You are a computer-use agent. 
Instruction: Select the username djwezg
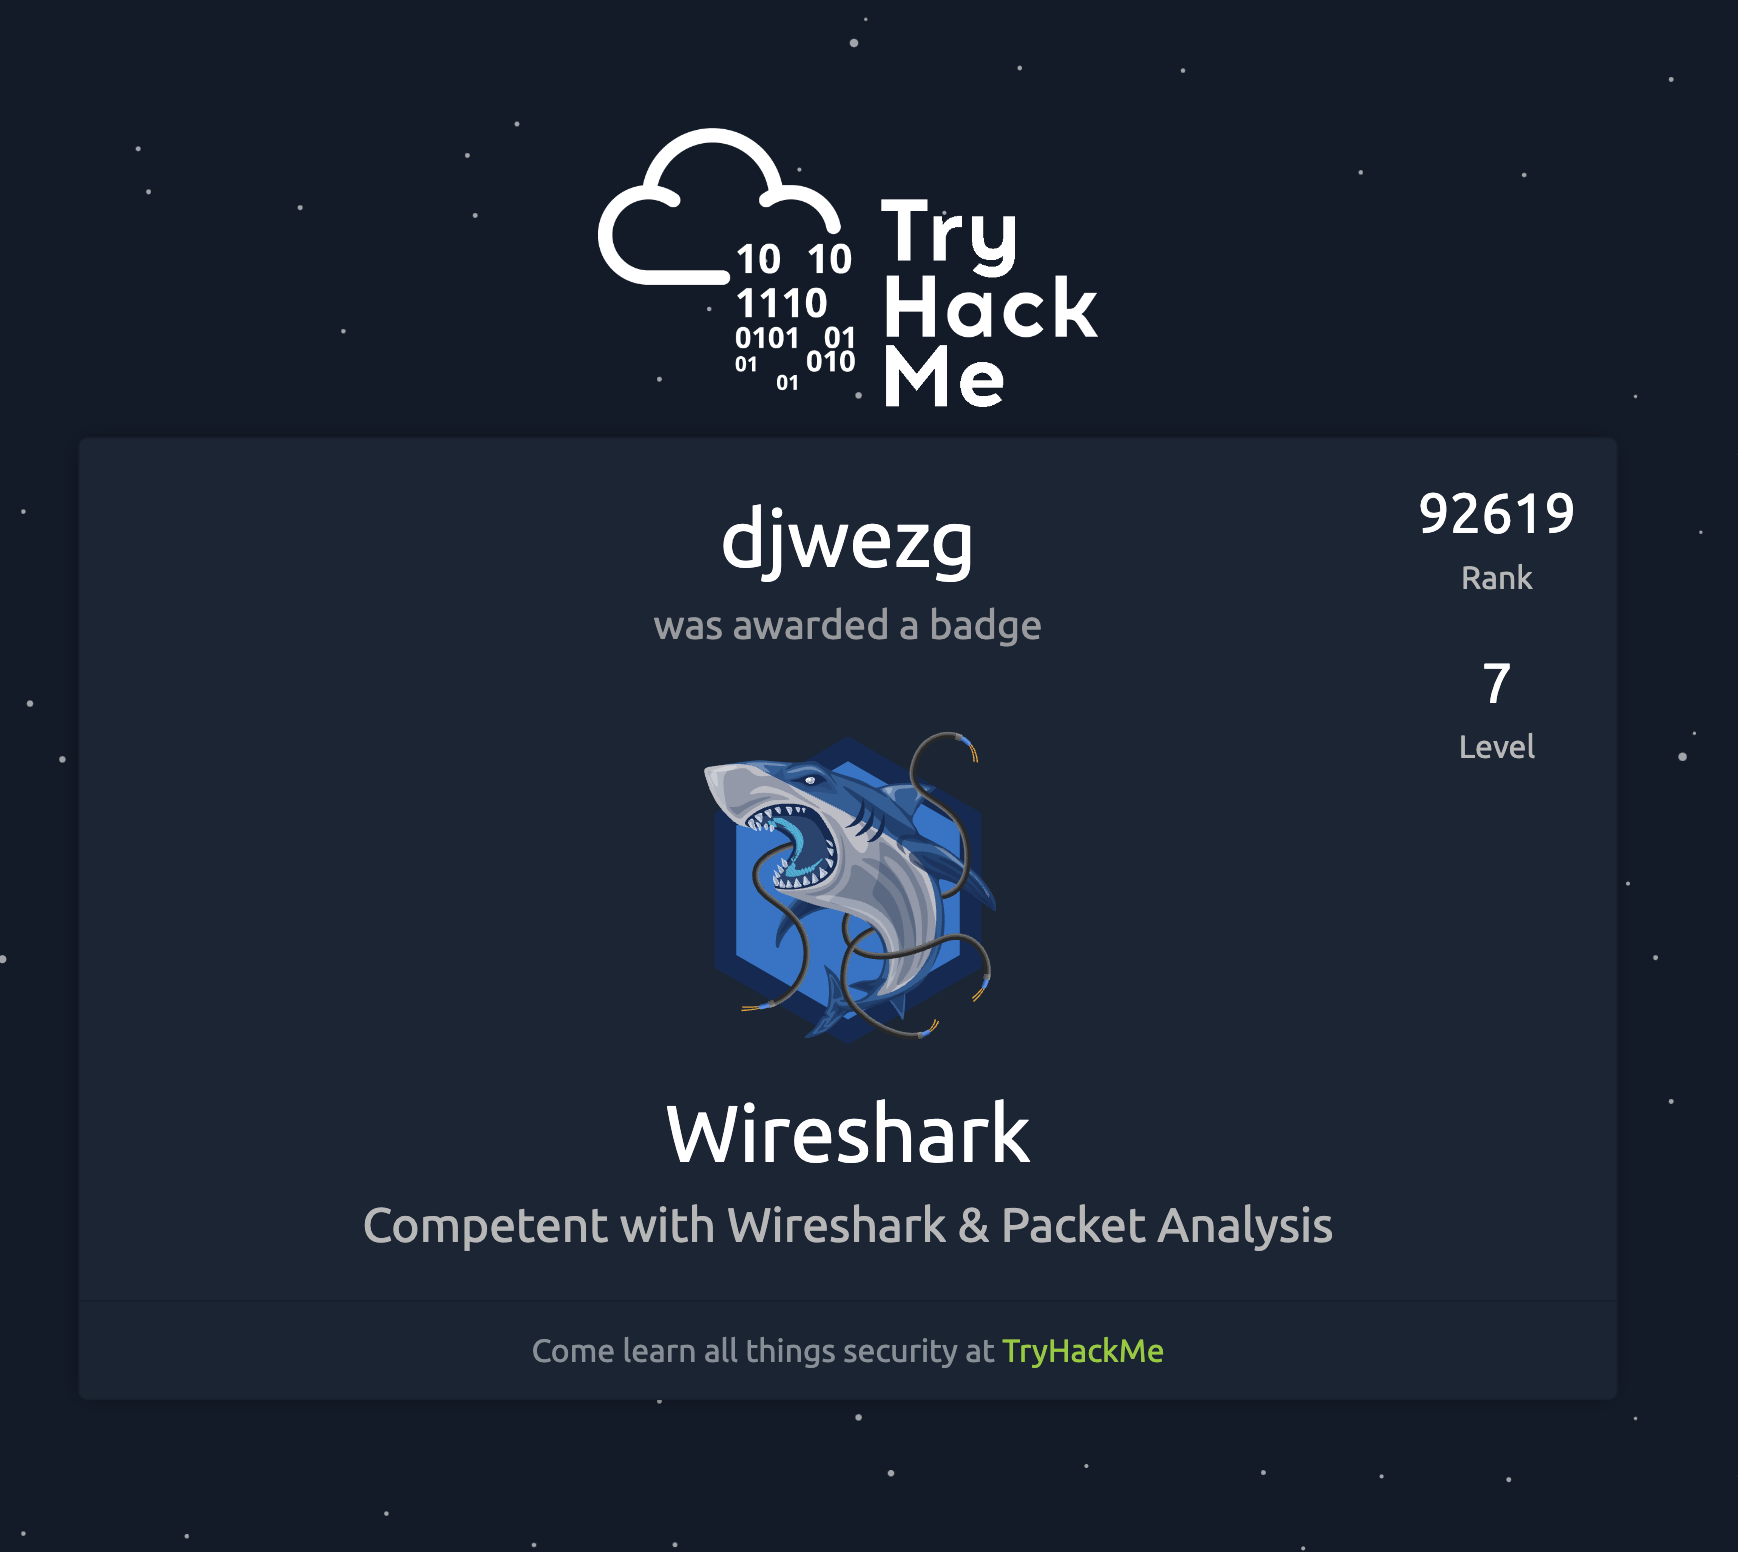[847, 541]
